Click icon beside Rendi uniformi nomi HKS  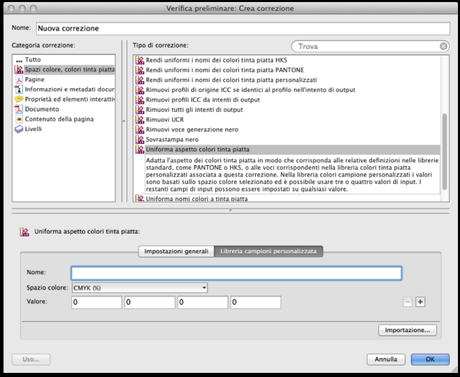[x=140, y=60]
